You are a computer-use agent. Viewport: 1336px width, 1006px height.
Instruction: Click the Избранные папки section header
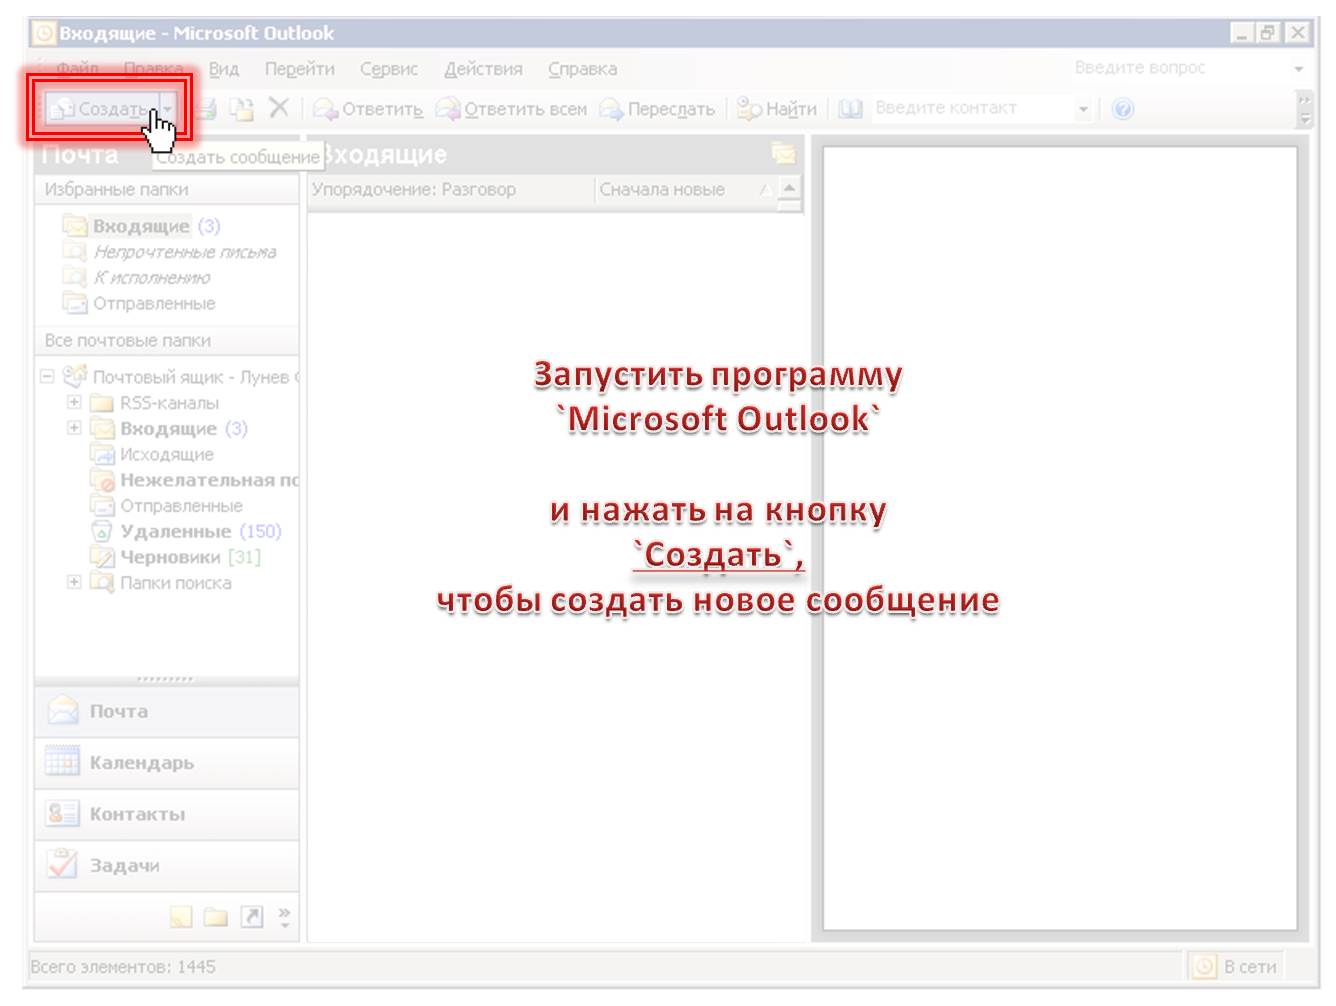[167, 189]
